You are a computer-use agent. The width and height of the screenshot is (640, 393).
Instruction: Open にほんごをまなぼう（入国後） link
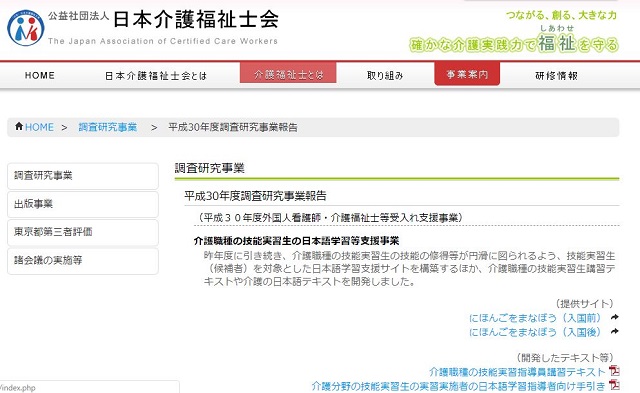pos(535,332)
